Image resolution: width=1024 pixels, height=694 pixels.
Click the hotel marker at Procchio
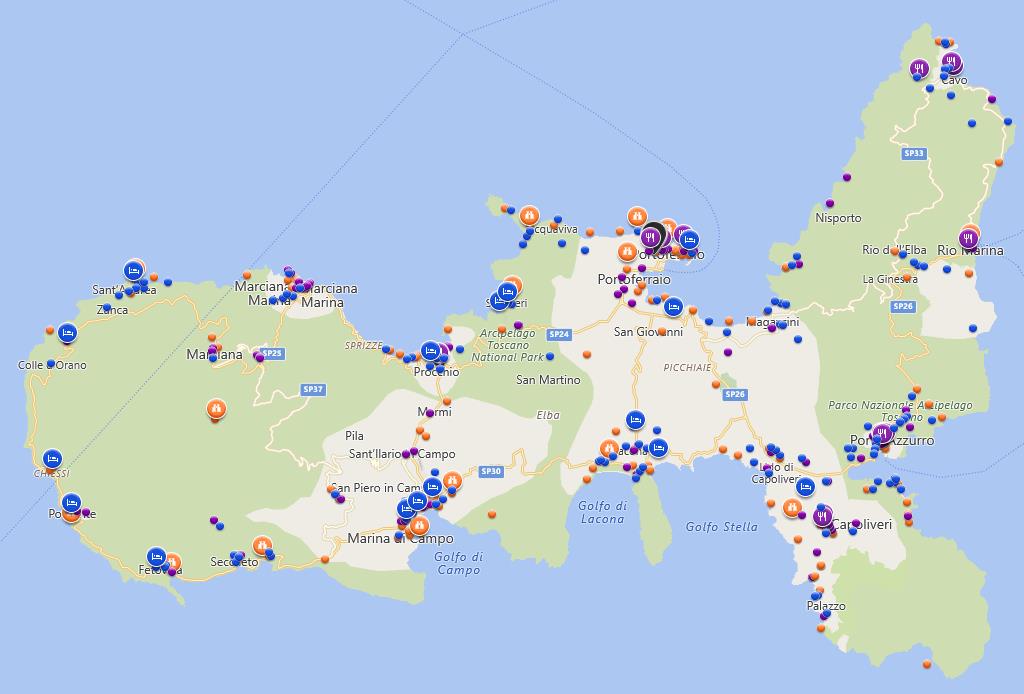click(x=430, y=351)
